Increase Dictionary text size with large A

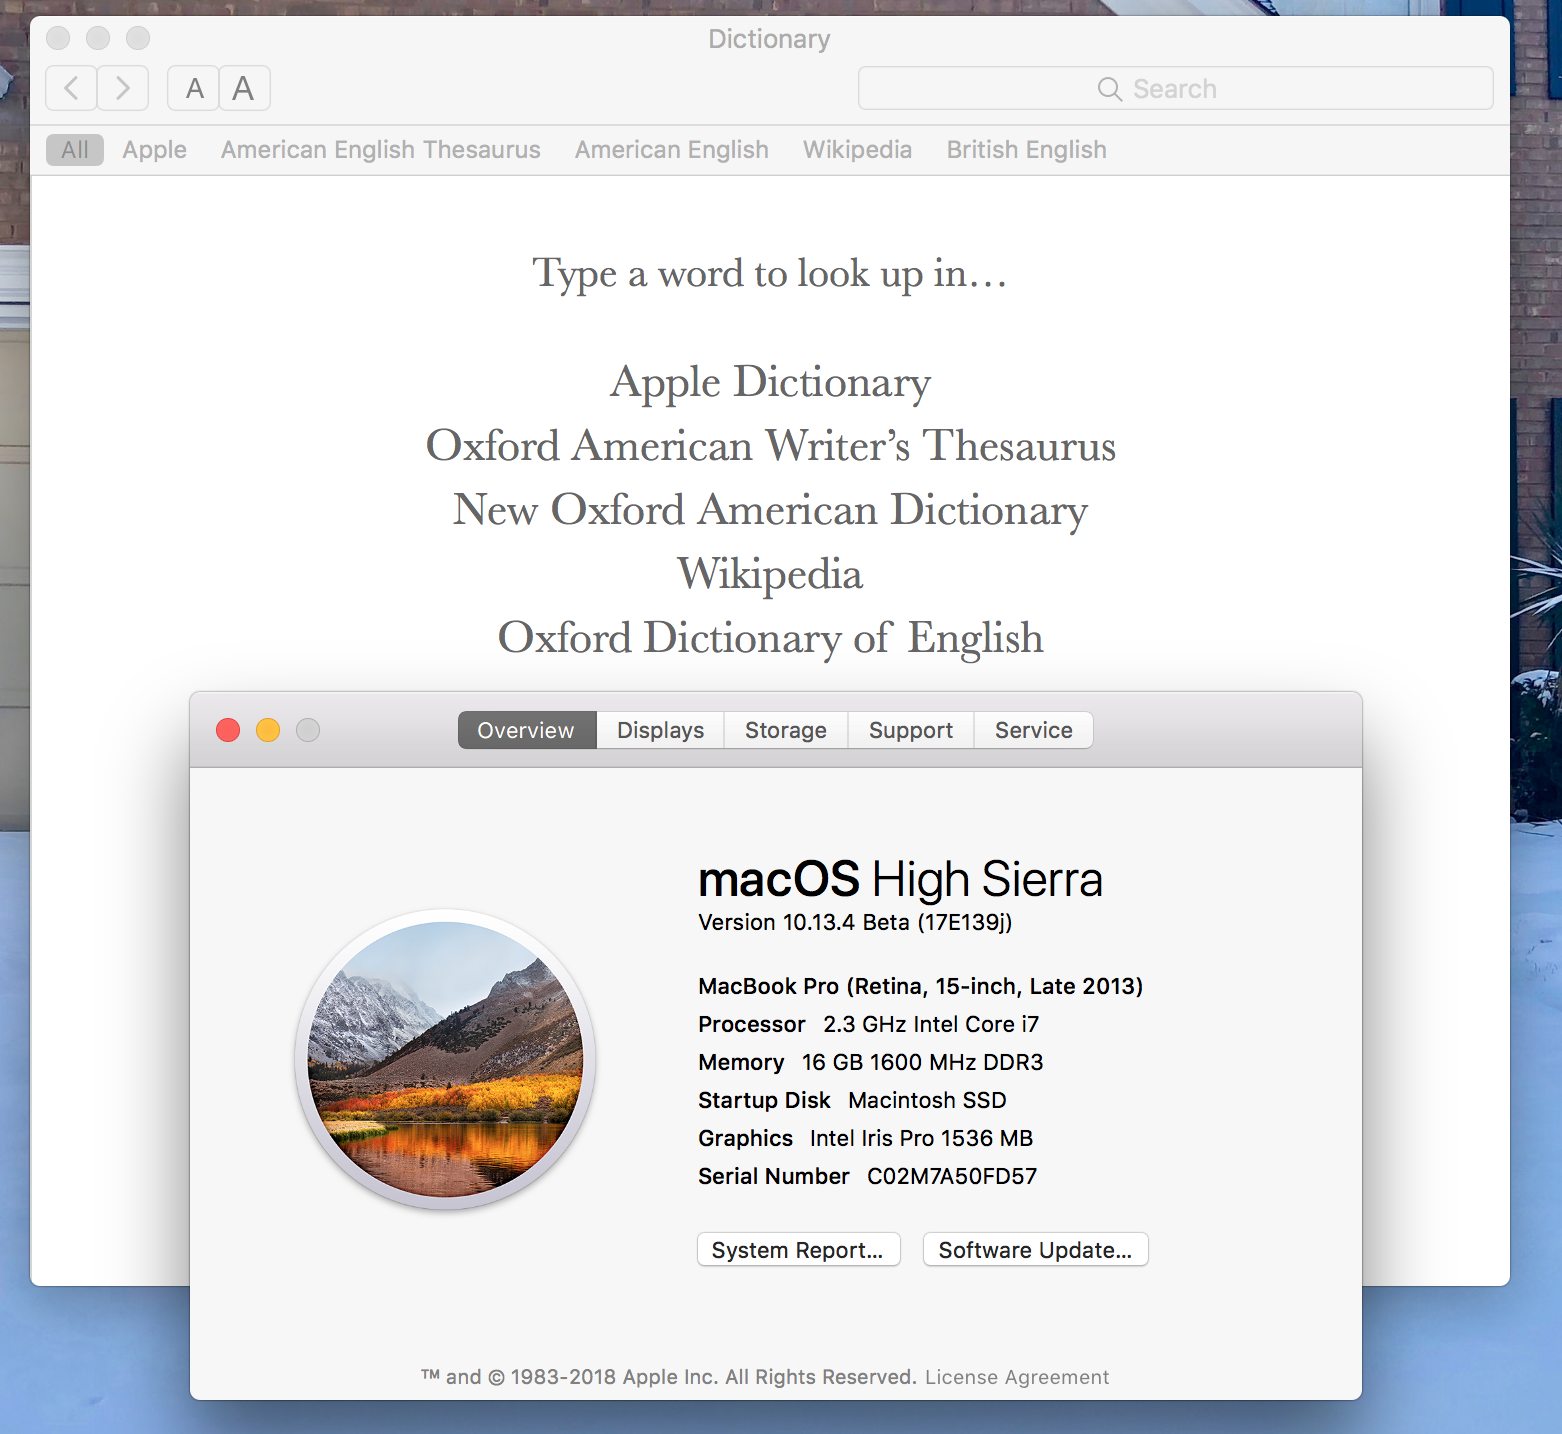(244, 88)
